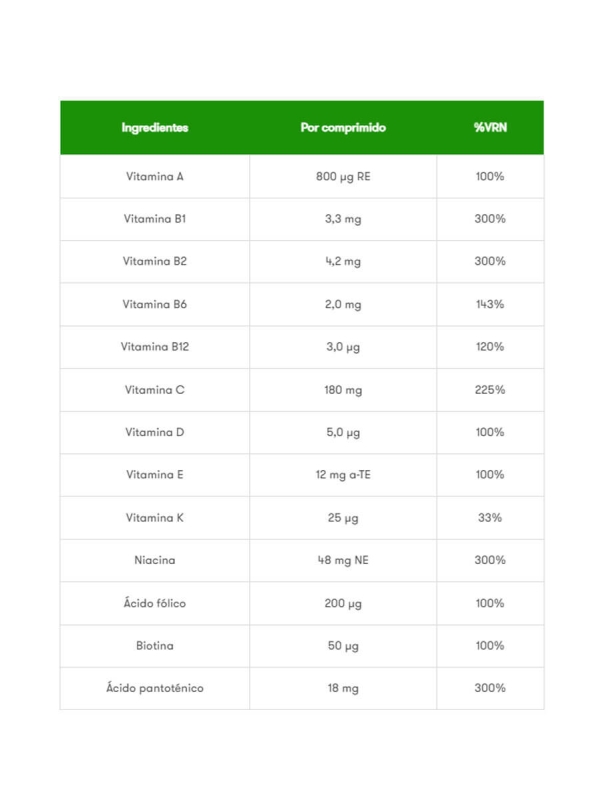Click the Ingredientes column header

154,128
